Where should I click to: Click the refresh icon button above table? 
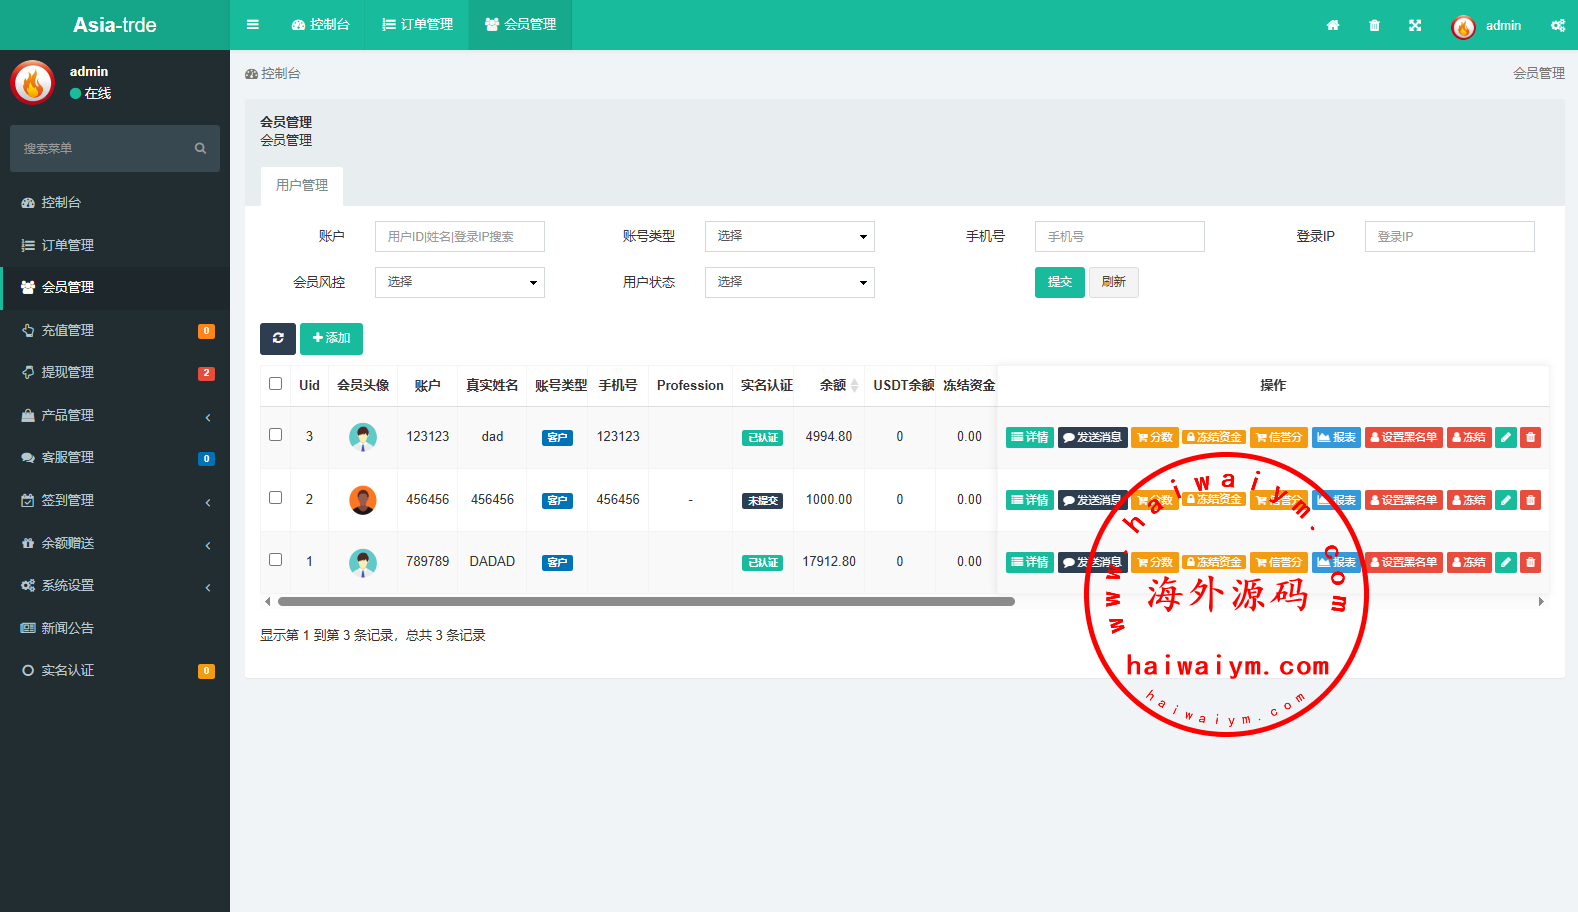(278, 338)
